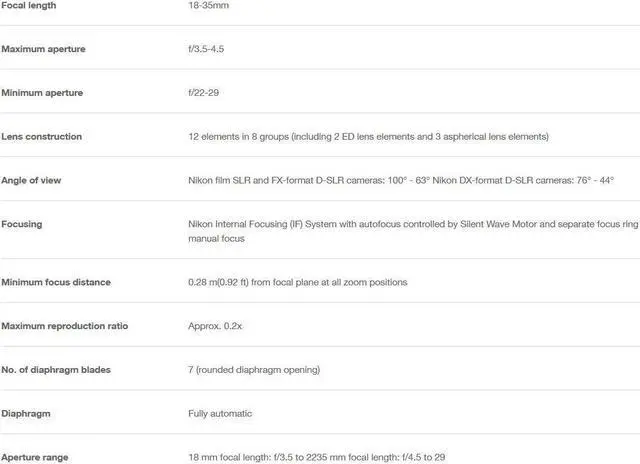Select the Approx. 0.2x value
The image size is (640, 464).
[215, 326]
